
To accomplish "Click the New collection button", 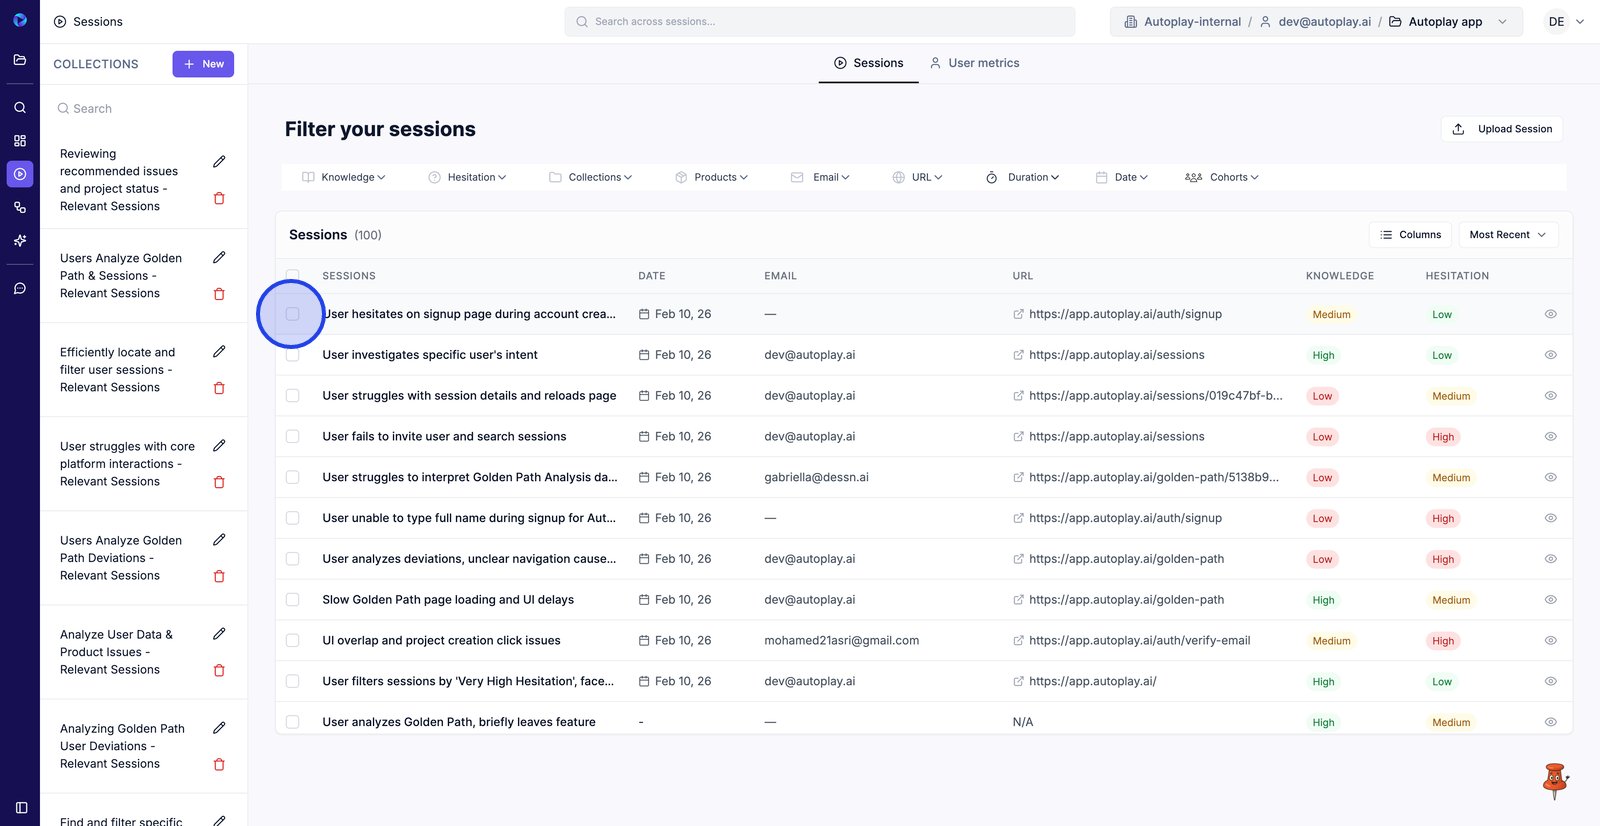I will coord(203,64).
